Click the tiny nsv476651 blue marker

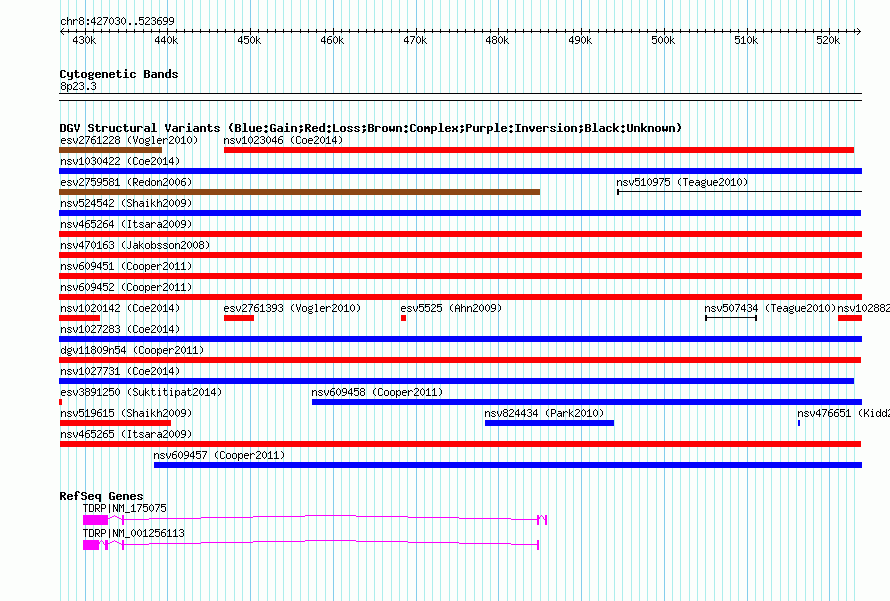tap(799, 423)
